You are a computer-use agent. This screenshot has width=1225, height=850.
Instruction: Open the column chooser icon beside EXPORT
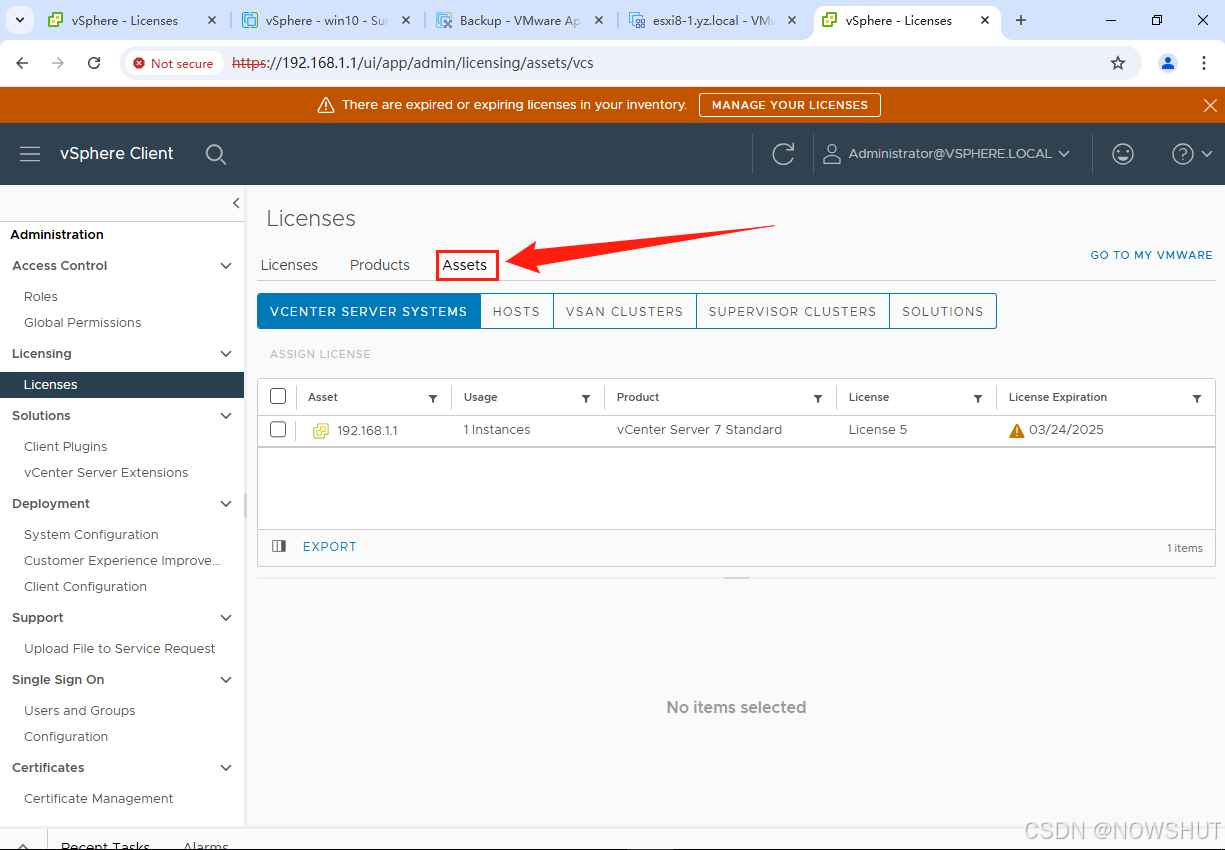point(279,547)
